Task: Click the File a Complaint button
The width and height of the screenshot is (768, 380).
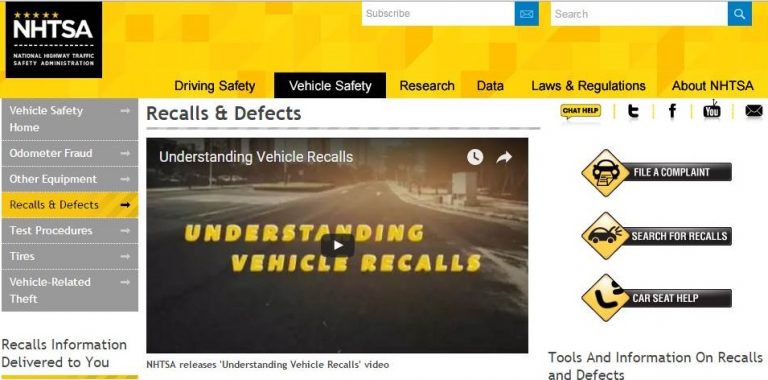Action: pos(656,172)
